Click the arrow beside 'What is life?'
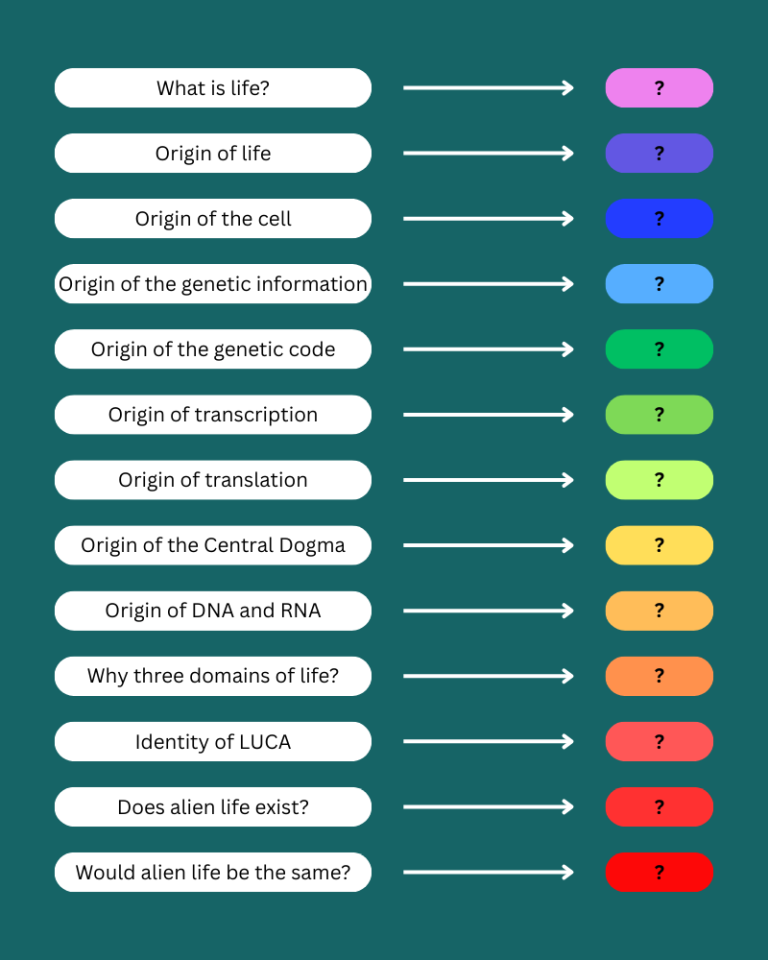 pyautogui.click(x=488, y=88)
